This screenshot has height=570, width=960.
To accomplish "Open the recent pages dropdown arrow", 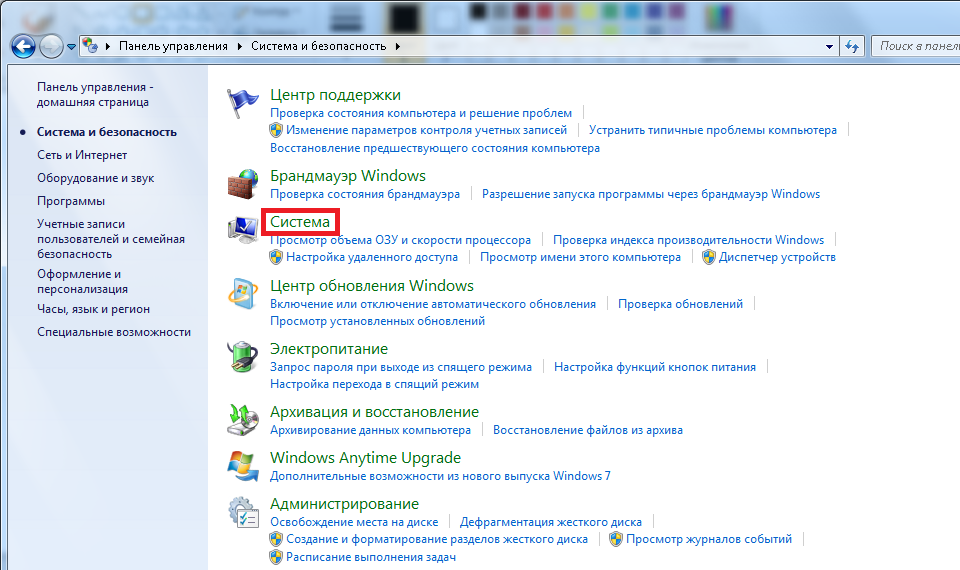I will pyautogui.click(x=71, y=47).
